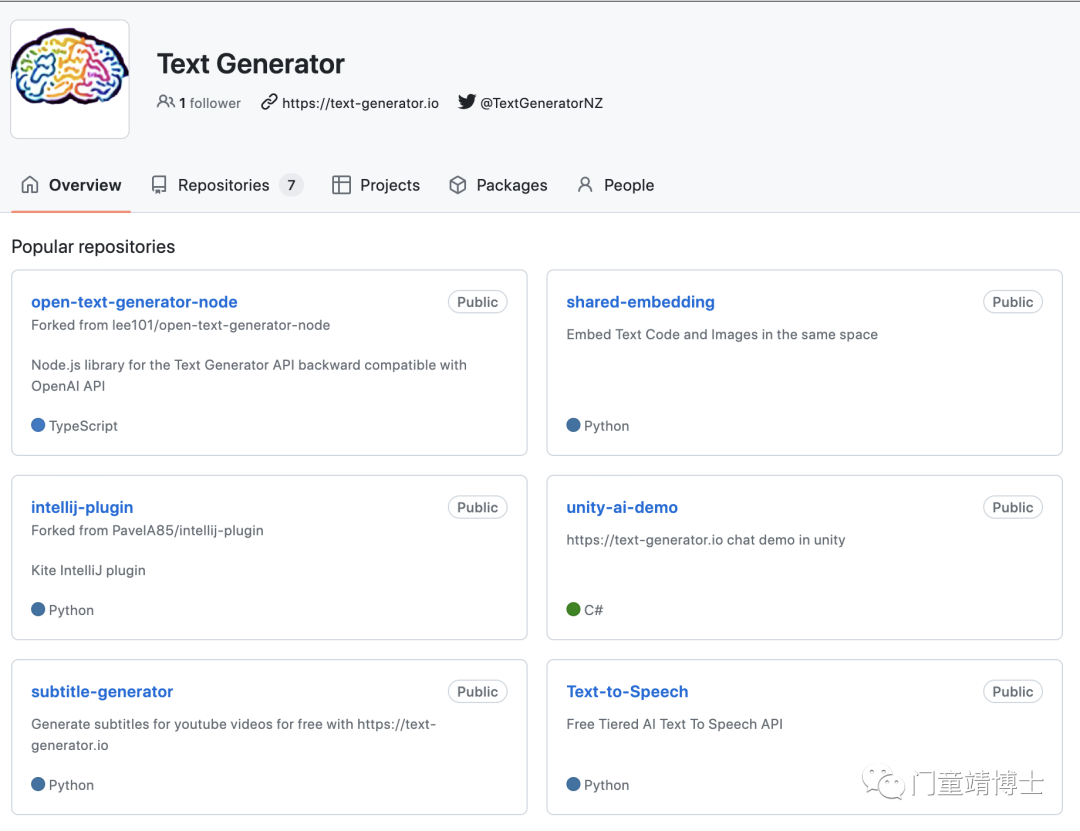Click the 'TypeScript' language label
Image resolution: width=1080 pixels, height=831 pixels.
(x=83, y=426)
